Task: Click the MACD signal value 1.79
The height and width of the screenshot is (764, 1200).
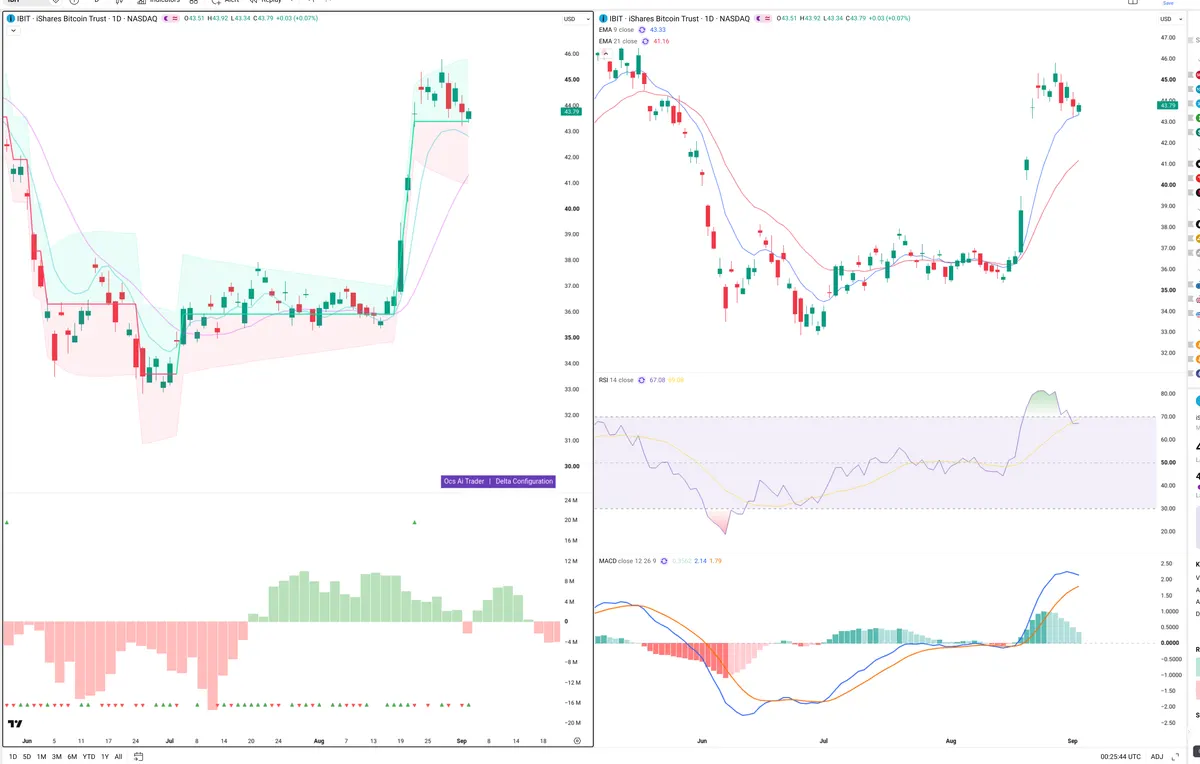Action: 716,561
